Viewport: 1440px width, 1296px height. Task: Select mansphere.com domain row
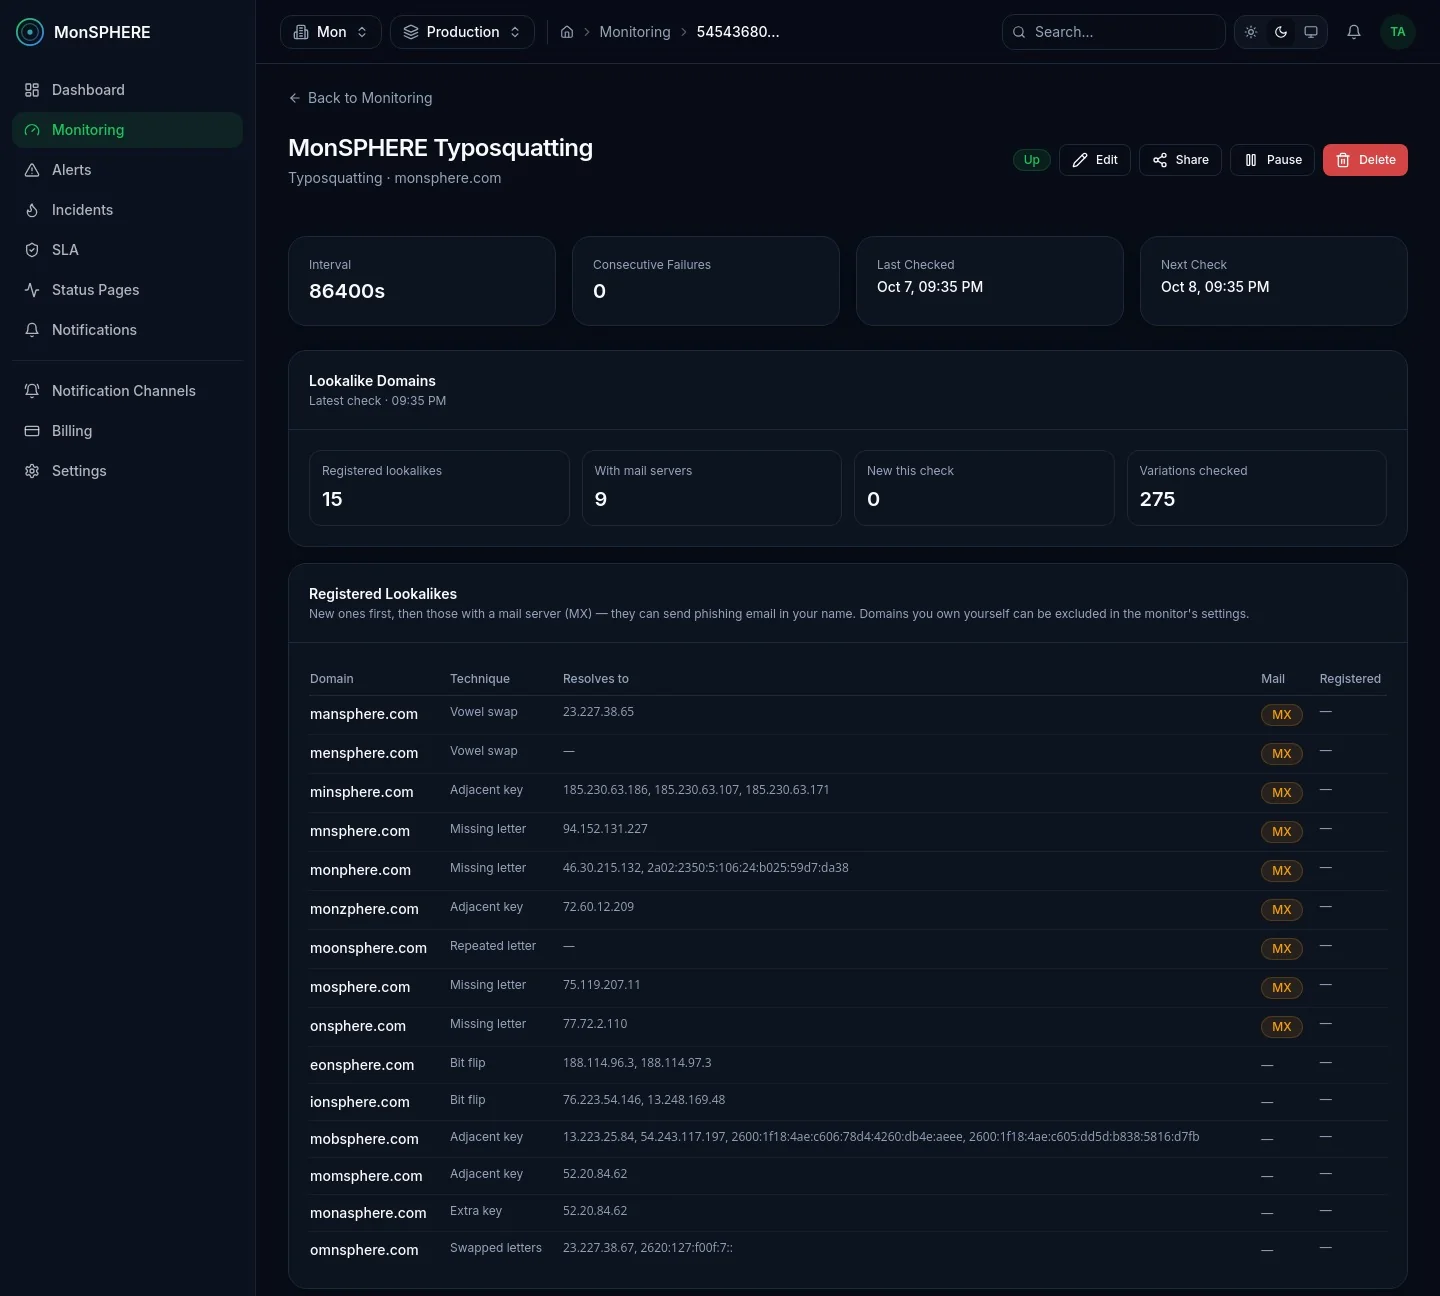(x=848, y=715)
